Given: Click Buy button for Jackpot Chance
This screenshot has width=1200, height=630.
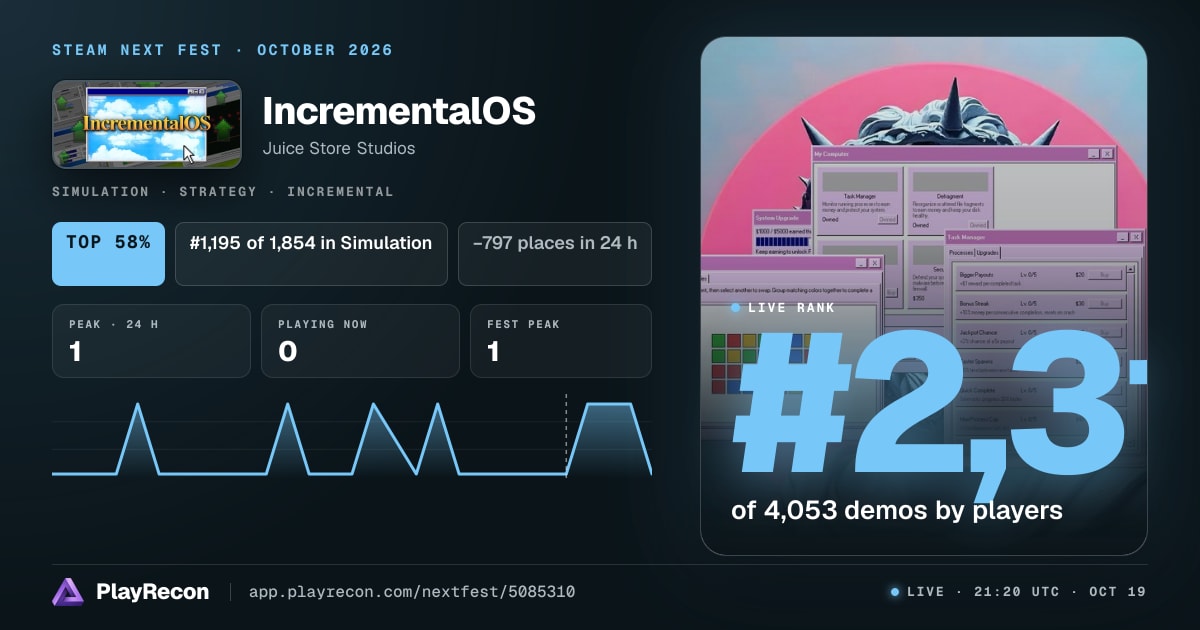Looking at the screenshot, I should tap(1104, 332).
